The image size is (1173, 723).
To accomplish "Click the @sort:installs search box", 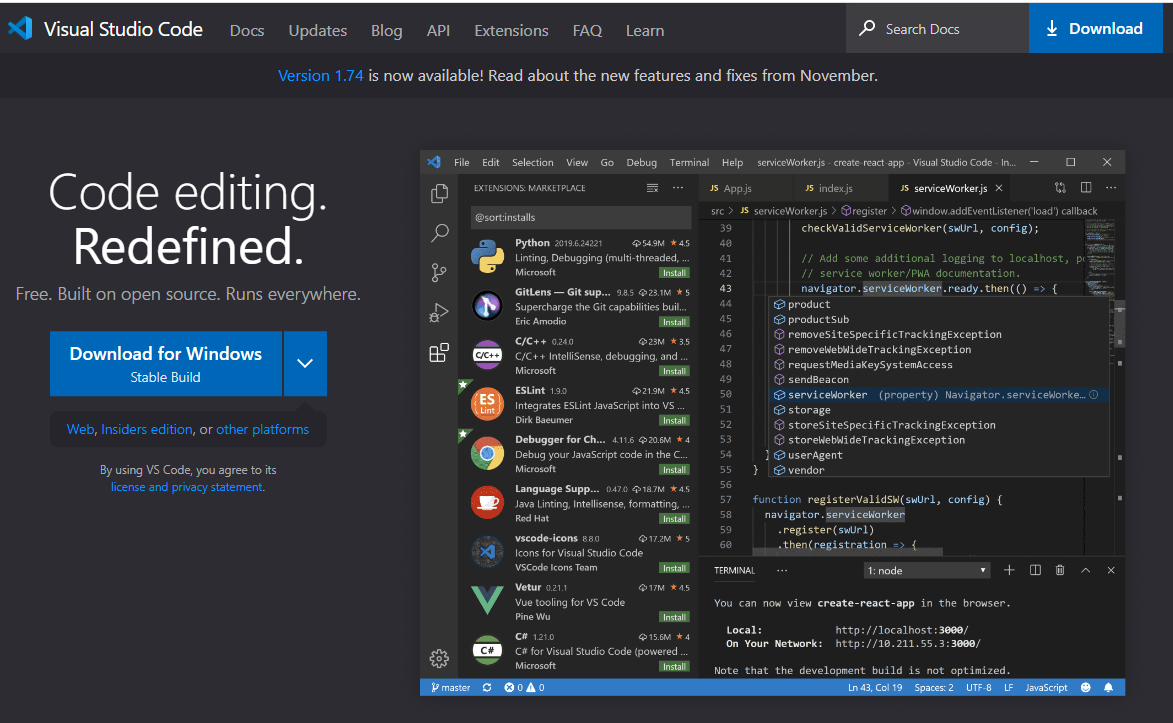I will click(x=581, y=218).
